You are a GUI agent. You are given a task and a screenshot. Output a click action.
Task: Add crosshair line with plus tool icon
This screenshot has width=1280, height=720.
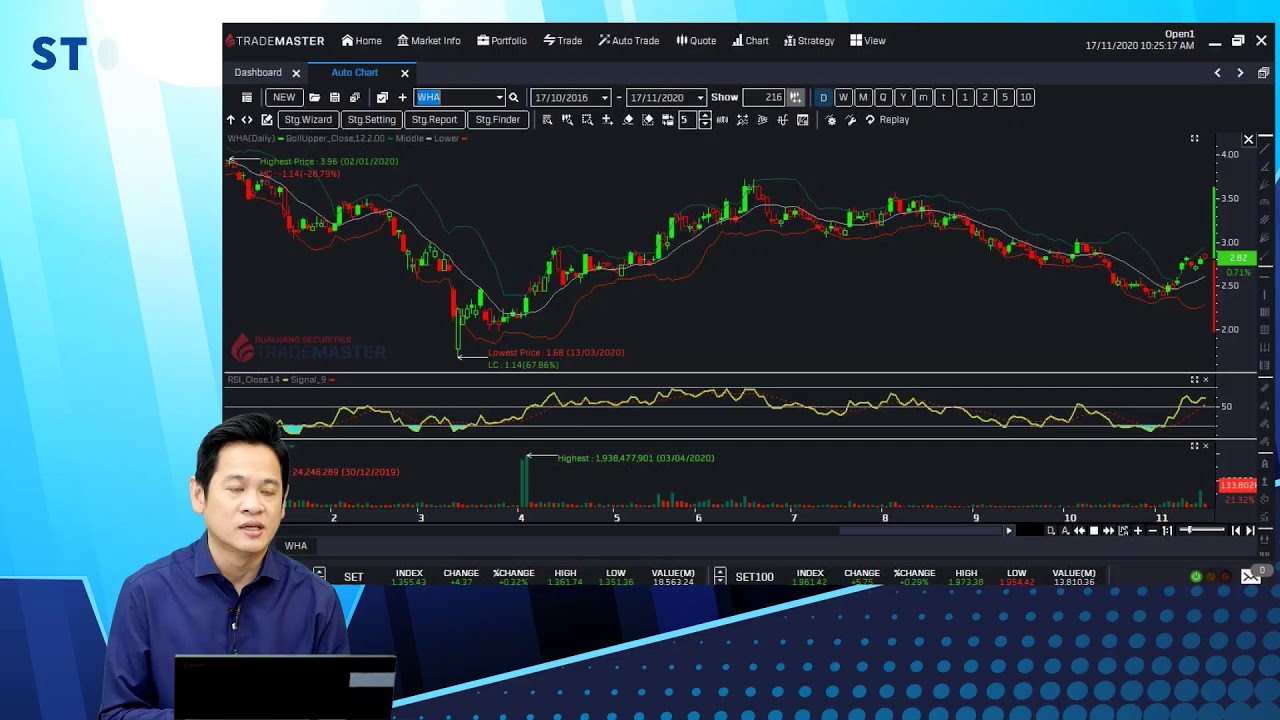pyautogui.click(x=607, y=119)
